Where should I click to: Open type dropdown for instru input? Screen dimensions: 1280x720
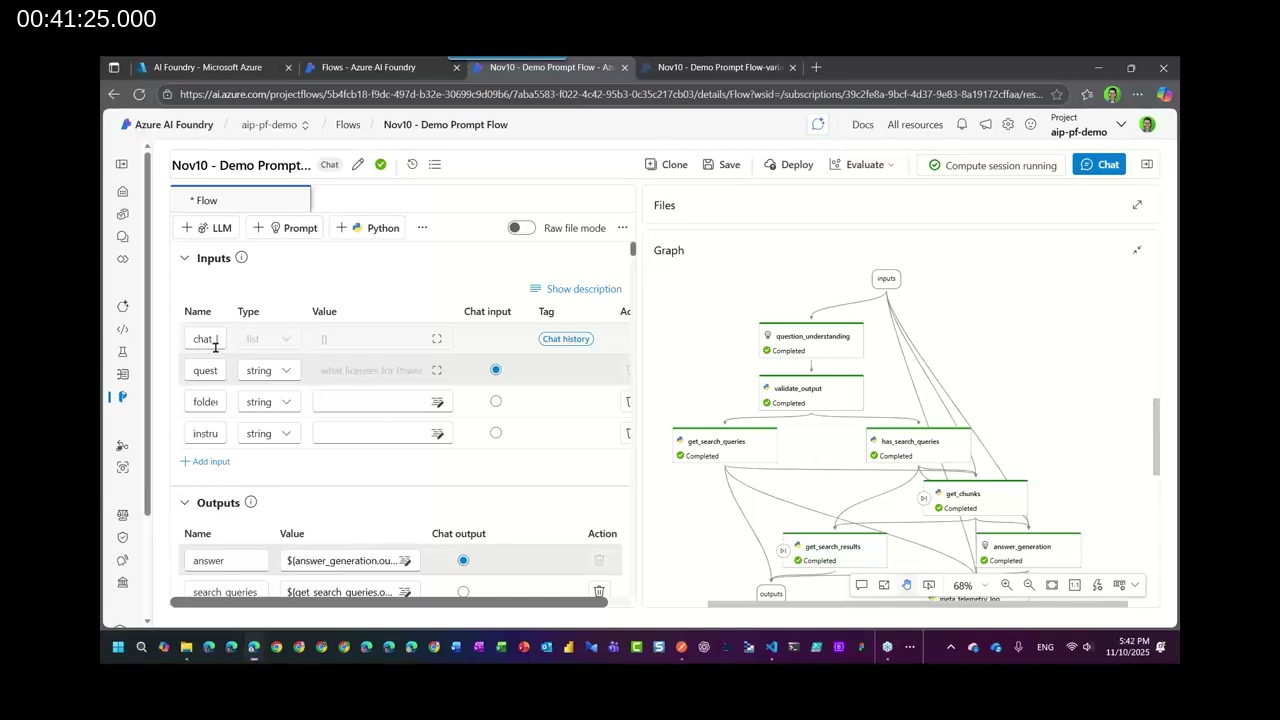click(268, 433)
